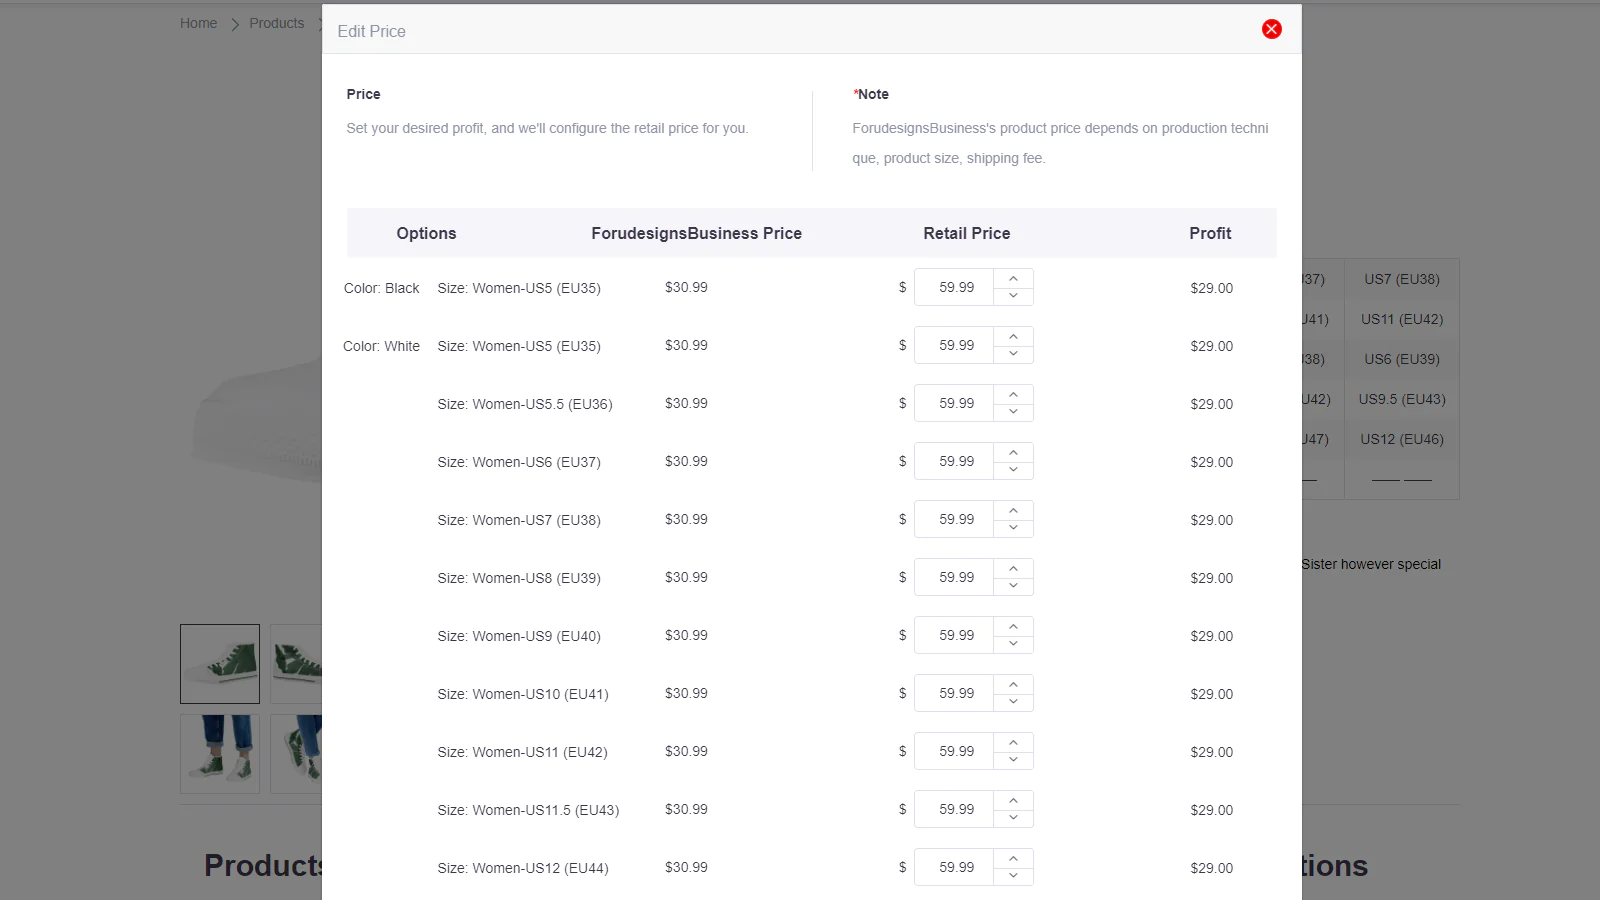This screenshot has width=1600, height=900.
Task: Increase retail price for Women-US8 (EU39)
Action: coord(1013,568)
